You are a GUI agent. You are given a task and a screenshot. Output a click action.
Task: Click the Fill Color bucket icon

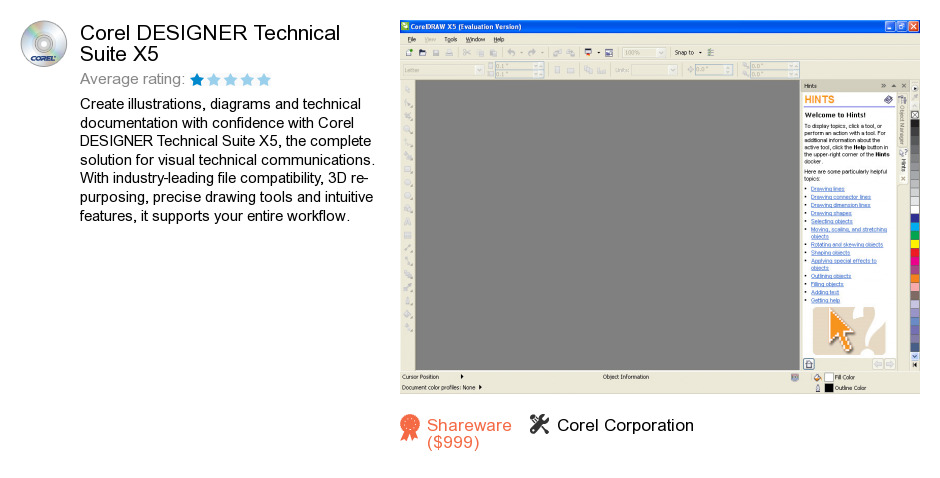(817, 377)
